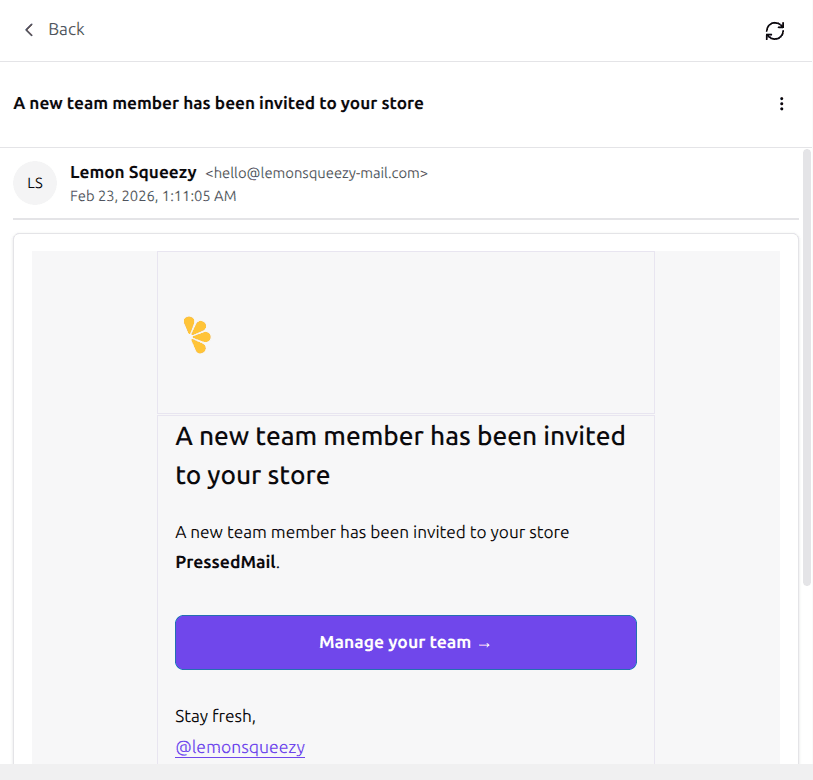Click the hello@lemonsqueezy-mail.com sender address
813x780 pixels.
coord(316,173)
